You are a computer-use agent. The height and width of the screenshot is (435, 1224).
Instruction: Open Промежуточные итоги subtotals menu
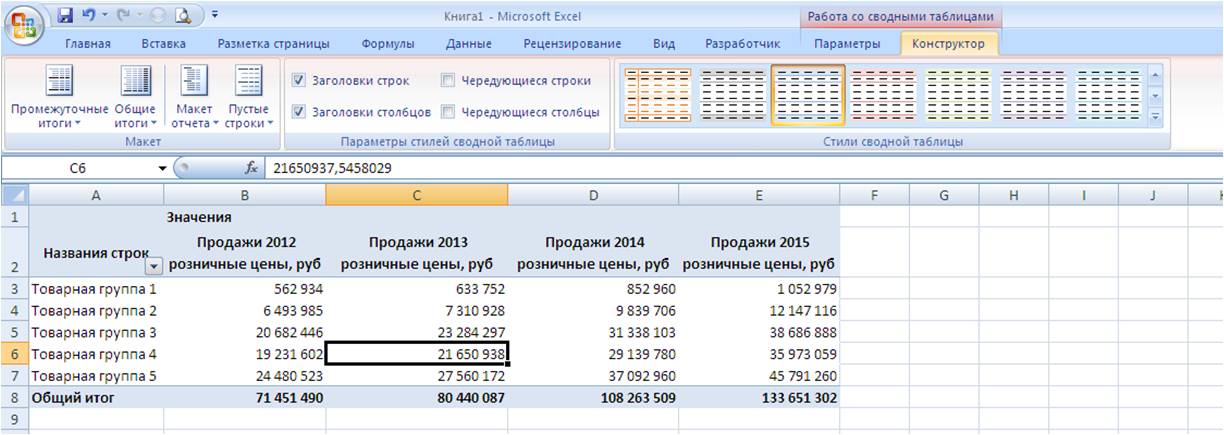pos(46,98)
